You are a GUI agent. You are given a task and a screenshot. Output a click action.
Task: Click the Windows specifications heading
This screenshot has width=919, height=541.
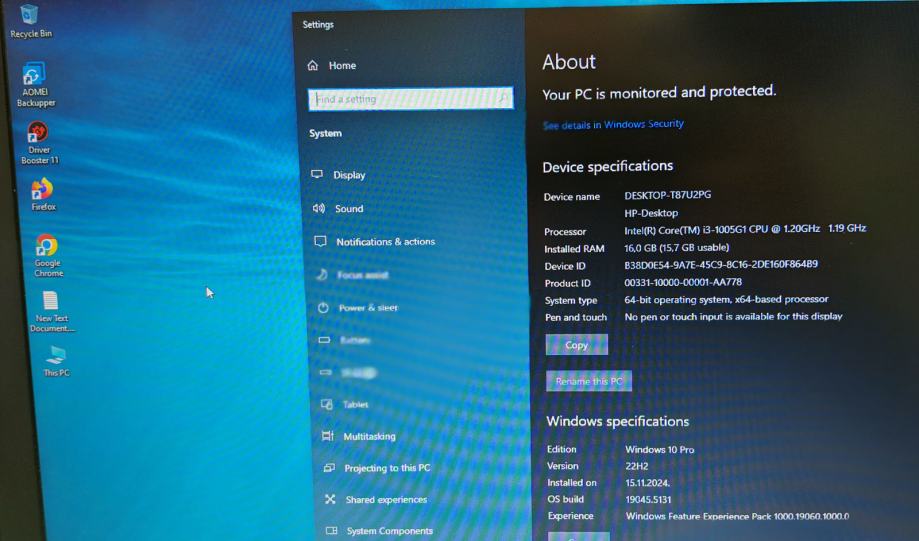(x=618, y=421)
